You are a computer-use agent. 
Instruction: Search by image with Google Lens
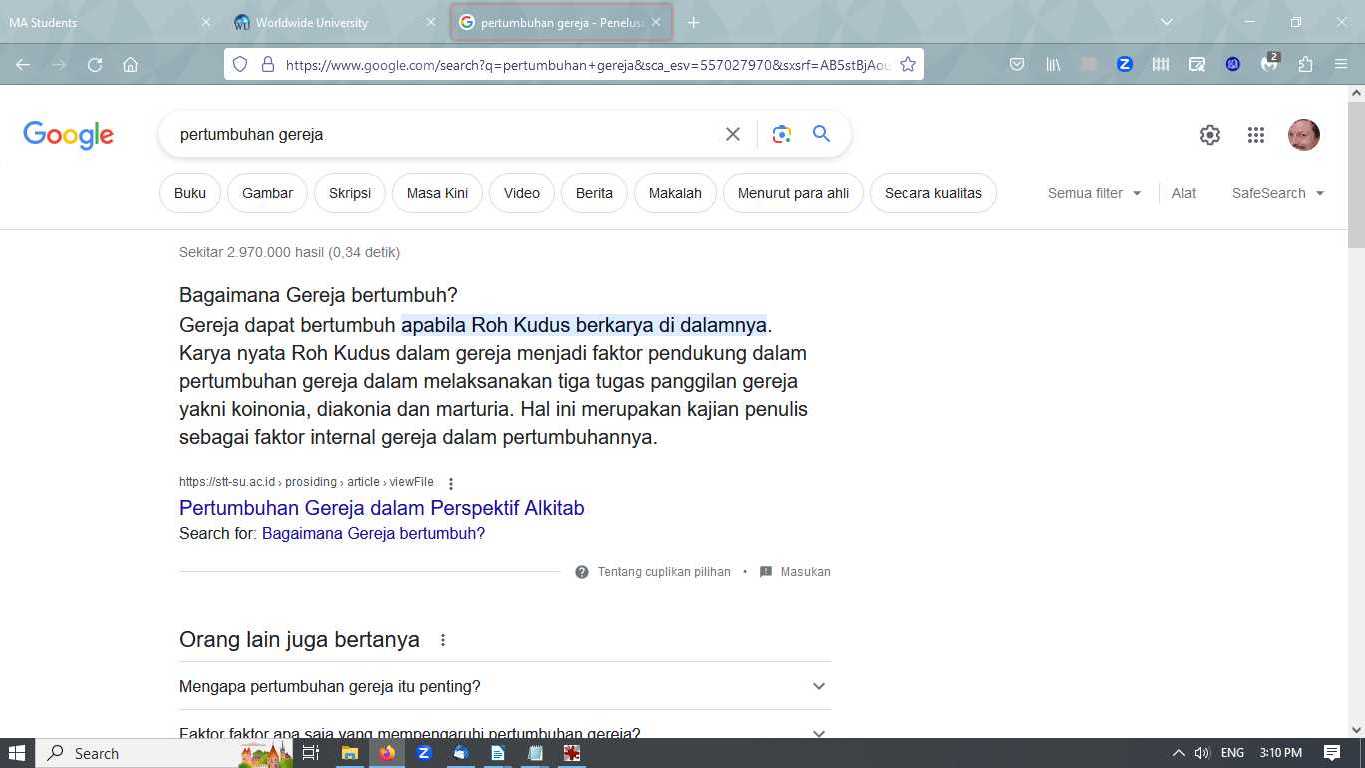pos(782,134)
